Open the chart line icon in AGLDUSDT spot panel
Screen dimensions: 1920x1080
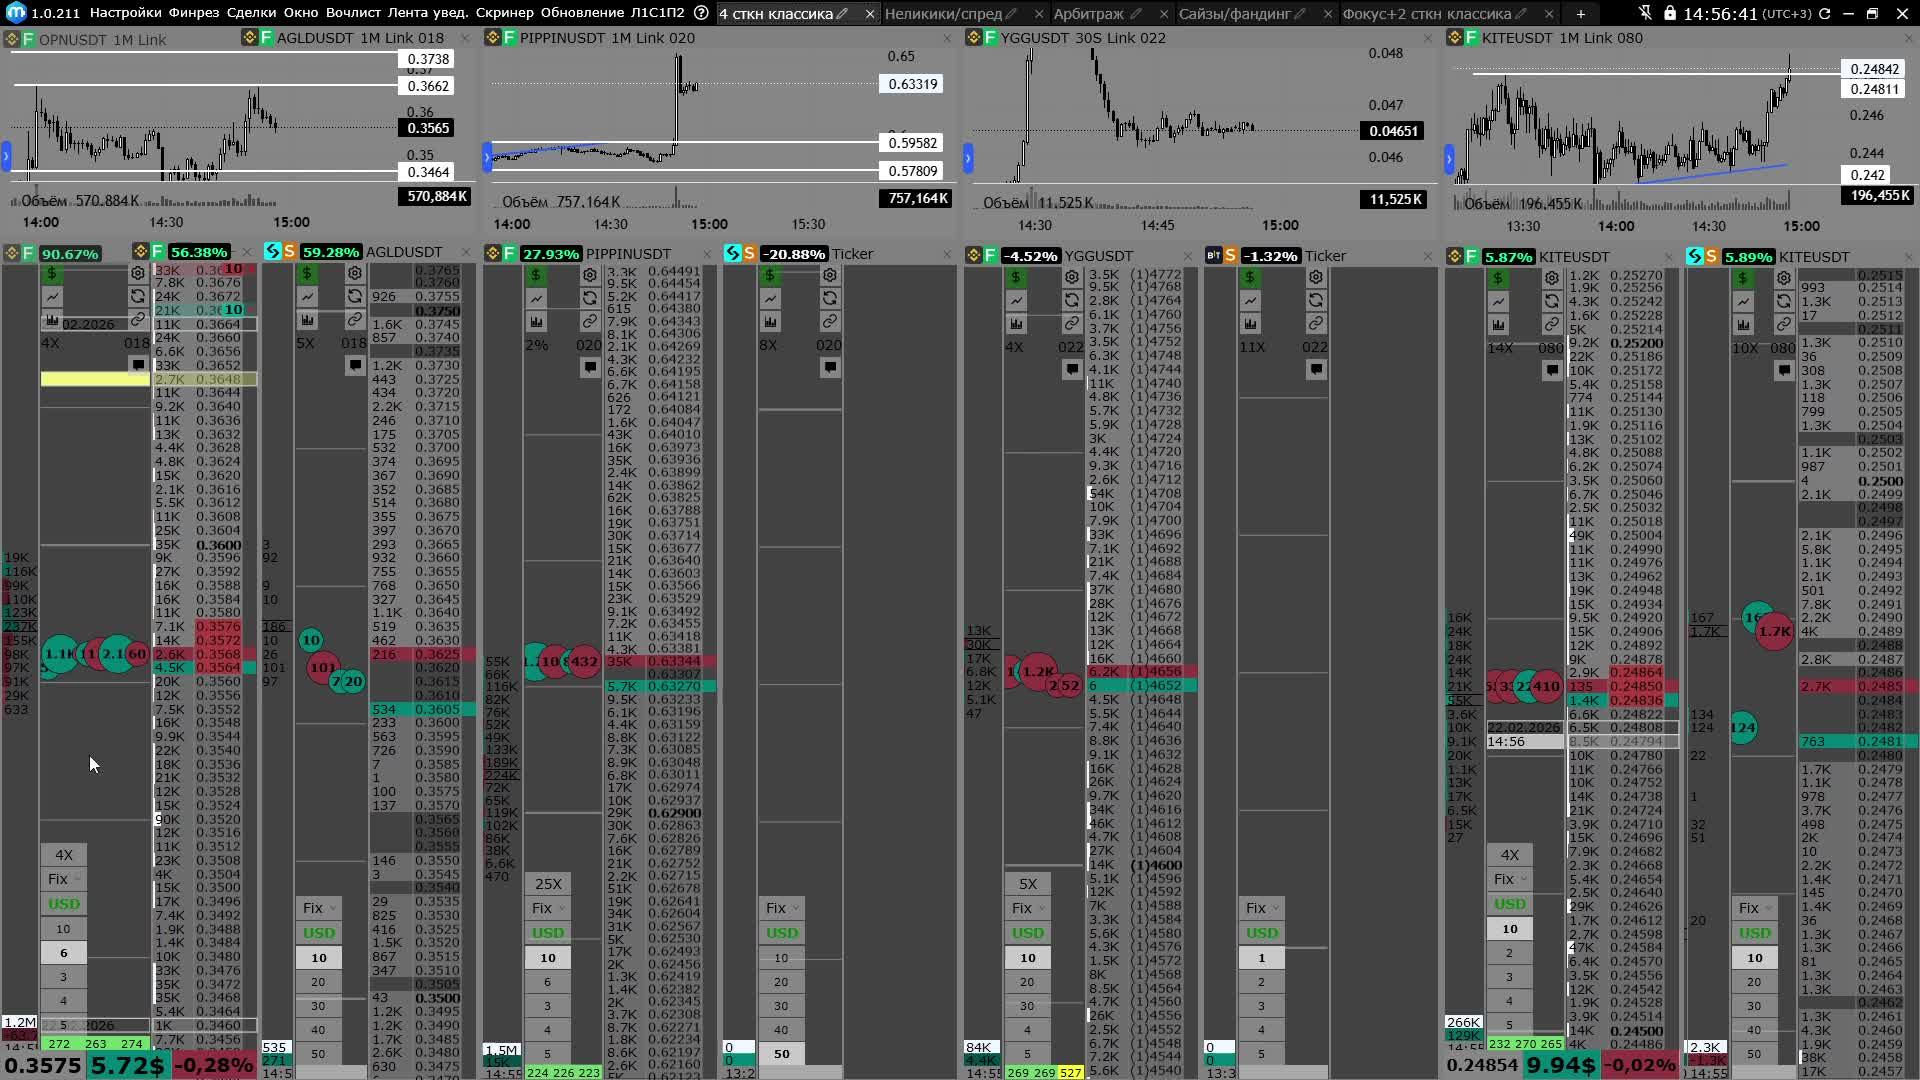point(307,297)
